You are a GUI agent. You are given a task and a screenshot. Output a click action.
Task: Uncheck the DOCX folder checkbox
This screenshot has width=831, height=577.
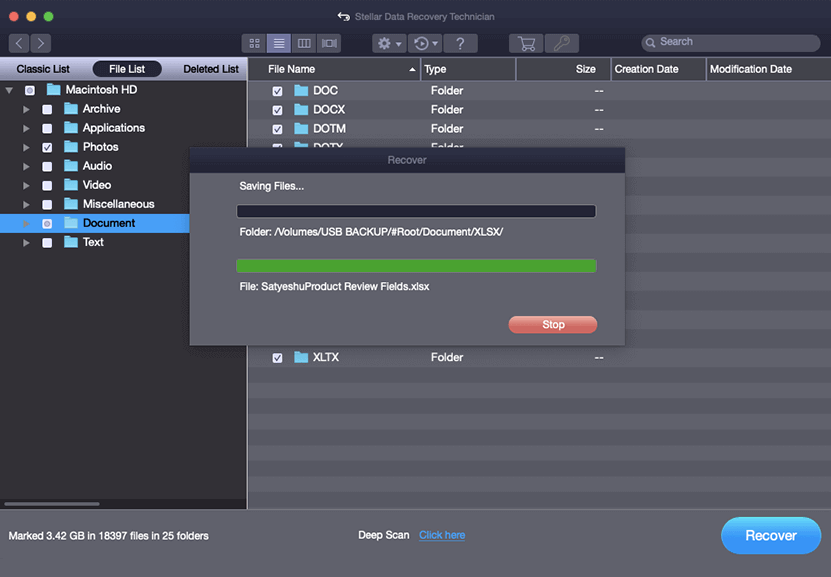(277, 110)
